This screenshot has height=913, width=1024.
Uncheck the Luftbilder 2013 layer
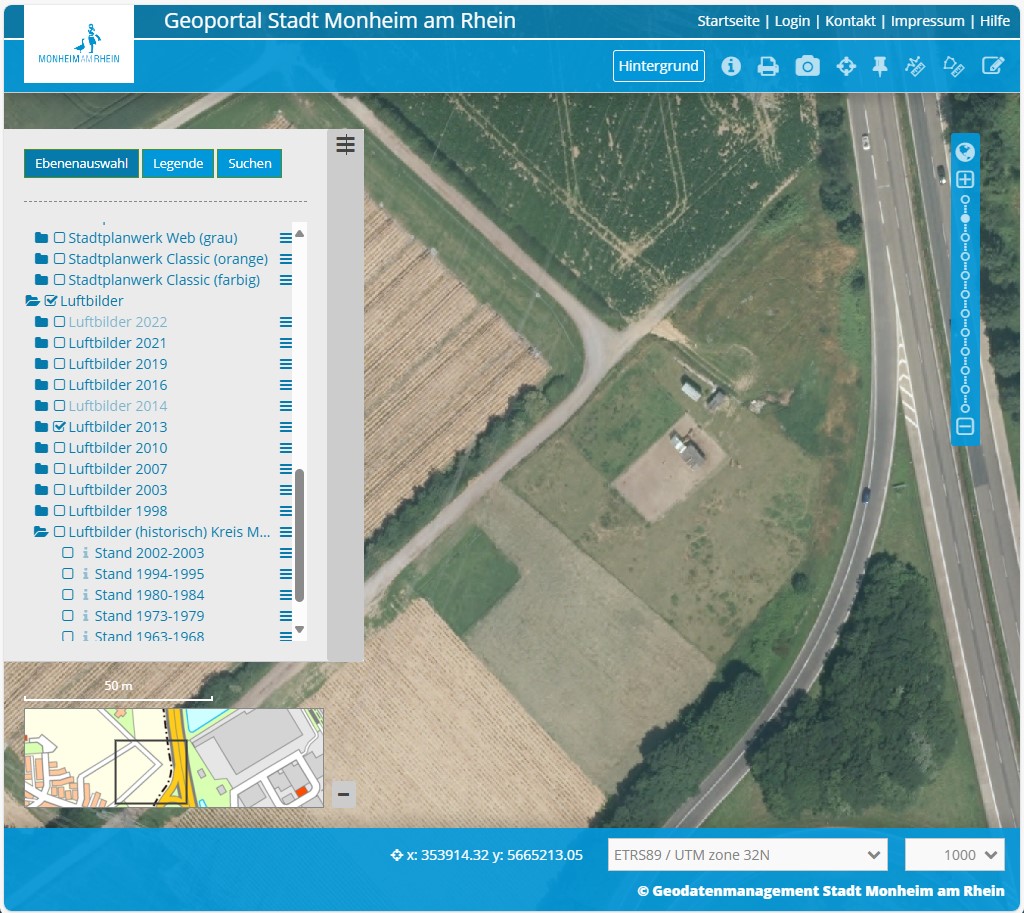point(59,426)
